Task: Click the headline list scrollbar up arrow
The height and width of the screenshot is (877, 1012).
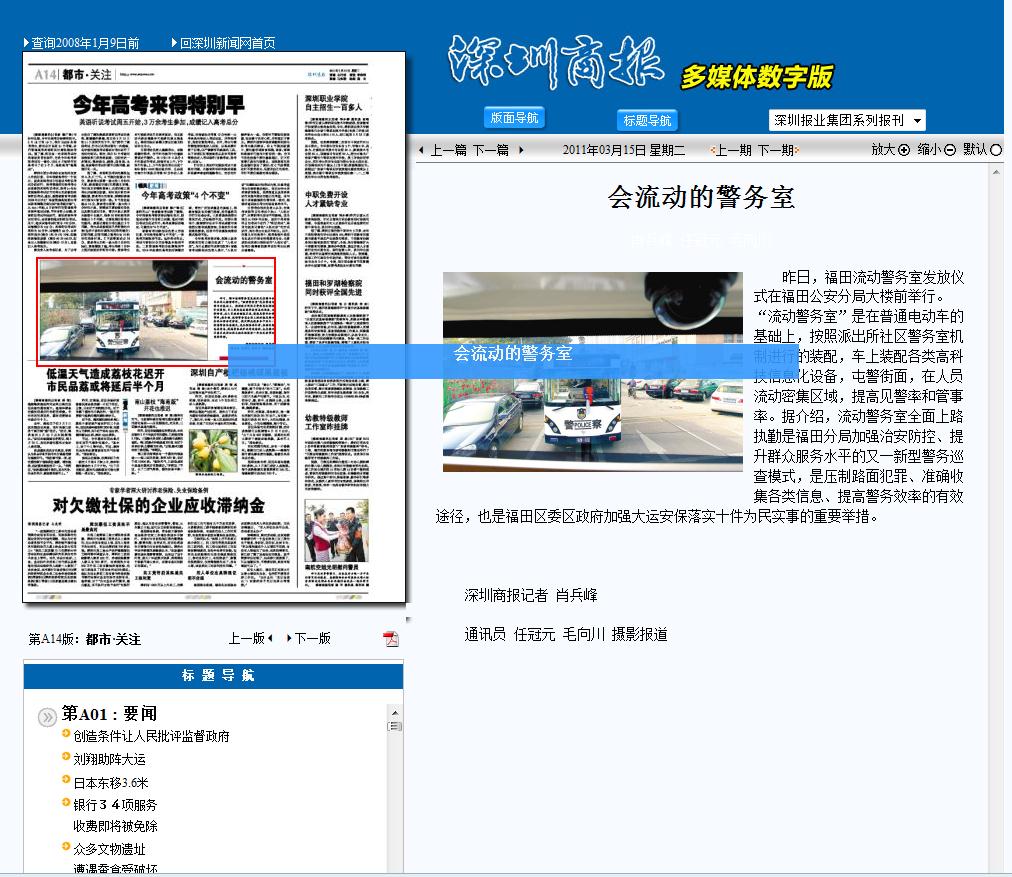Action: click(395, 711)
